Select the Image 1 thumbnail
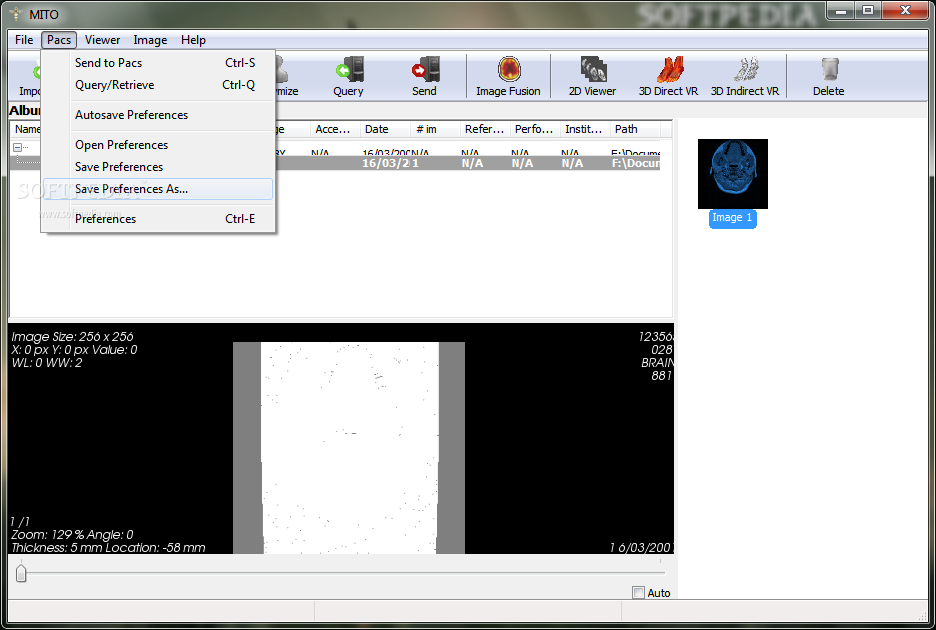This screenshot has height=630, width=936. (x=732, y=174)
